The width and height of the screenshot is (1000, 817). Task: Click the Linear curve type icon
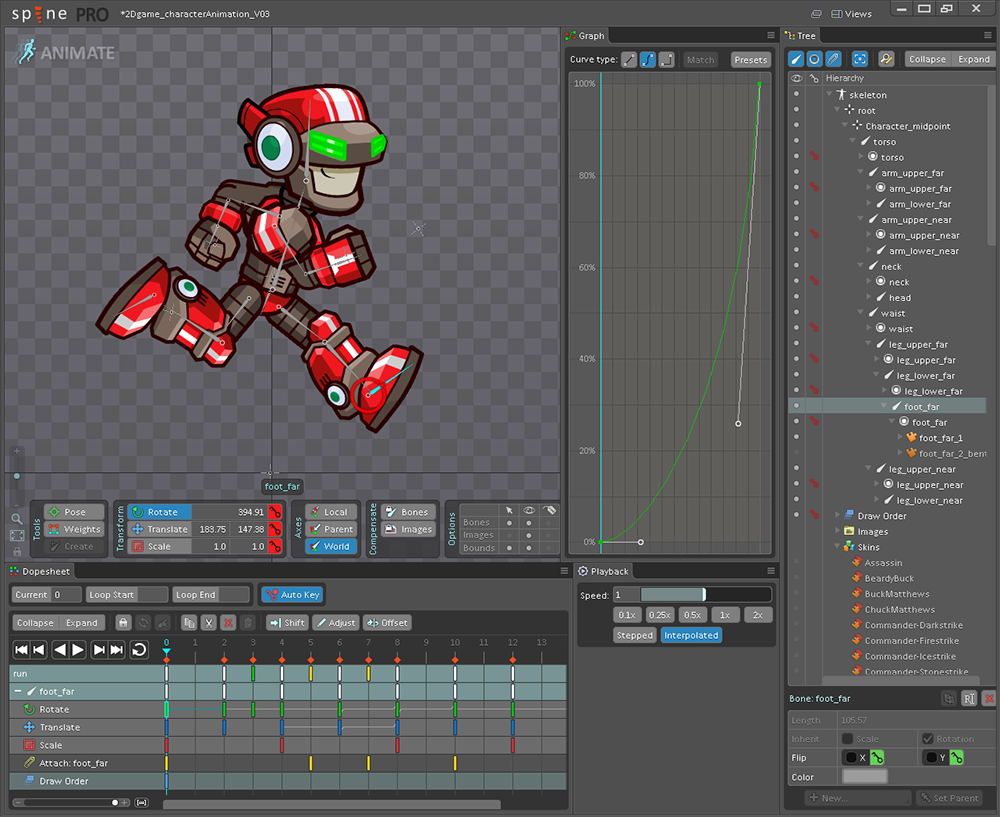coord(629,60)
